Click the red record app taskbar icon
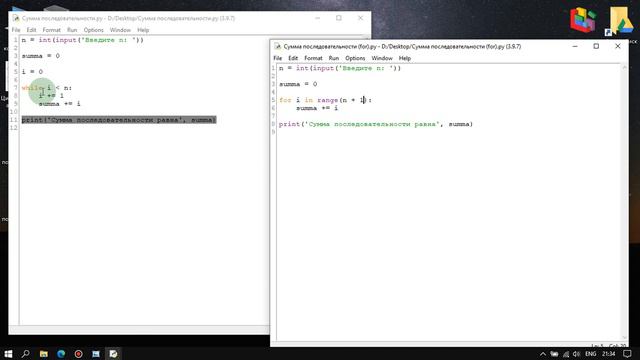Screen dimensions: 640x360 pyautogui.click(x=78, y=353)
